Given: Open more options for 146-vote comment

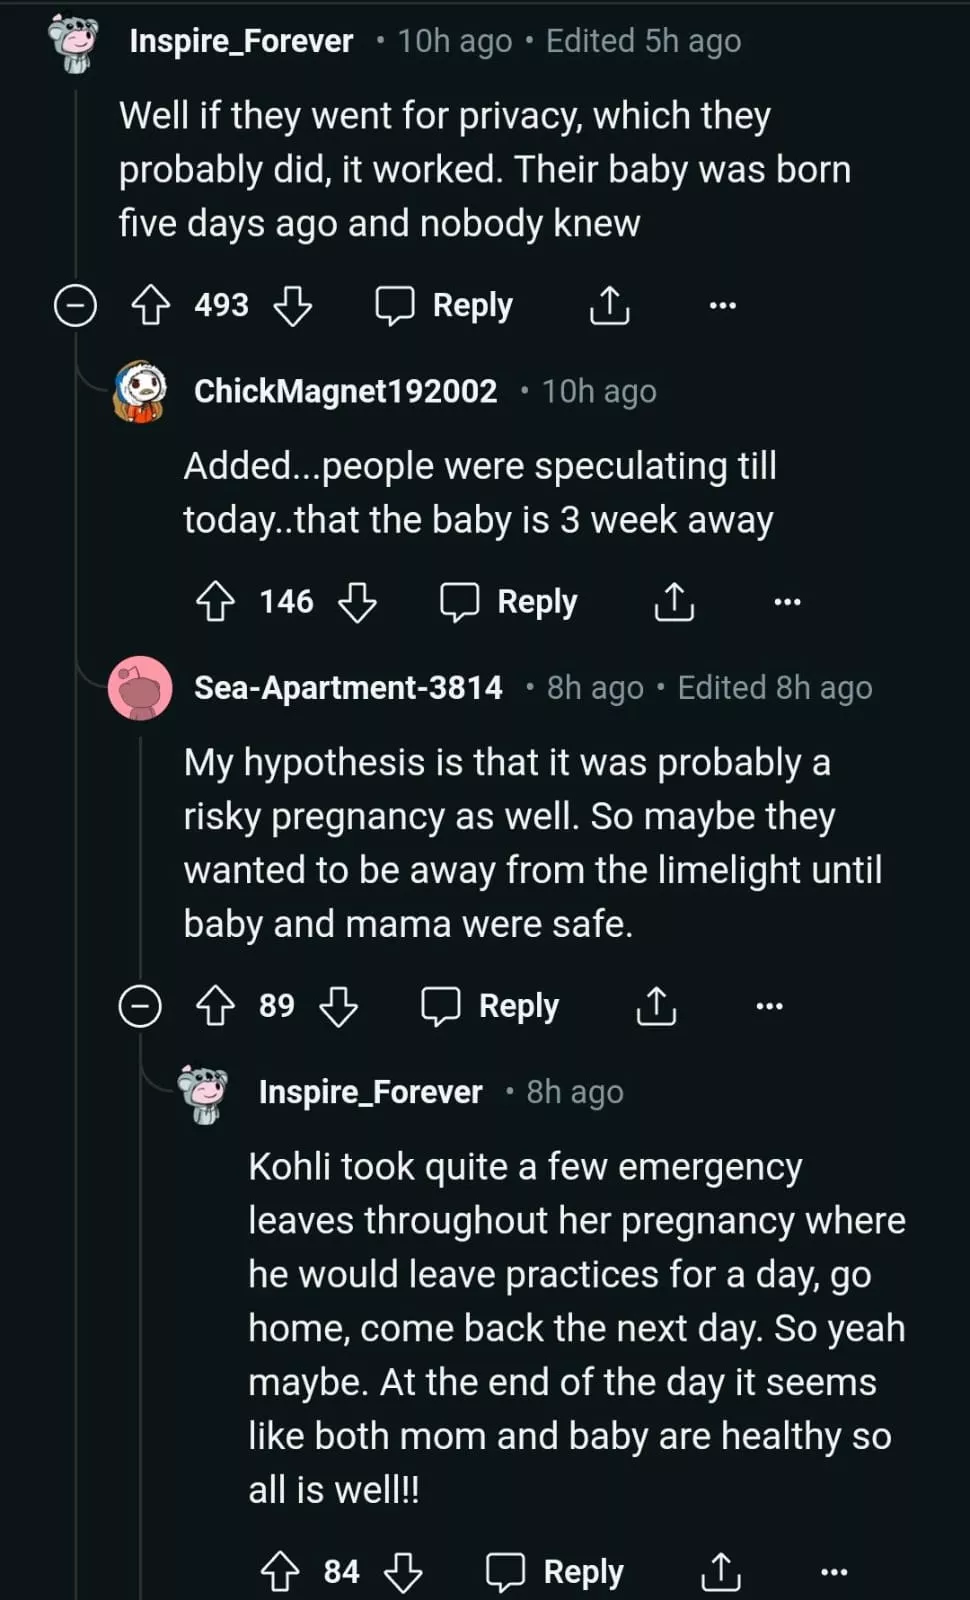Looking at the screenshot, I should tap(787, 602).
